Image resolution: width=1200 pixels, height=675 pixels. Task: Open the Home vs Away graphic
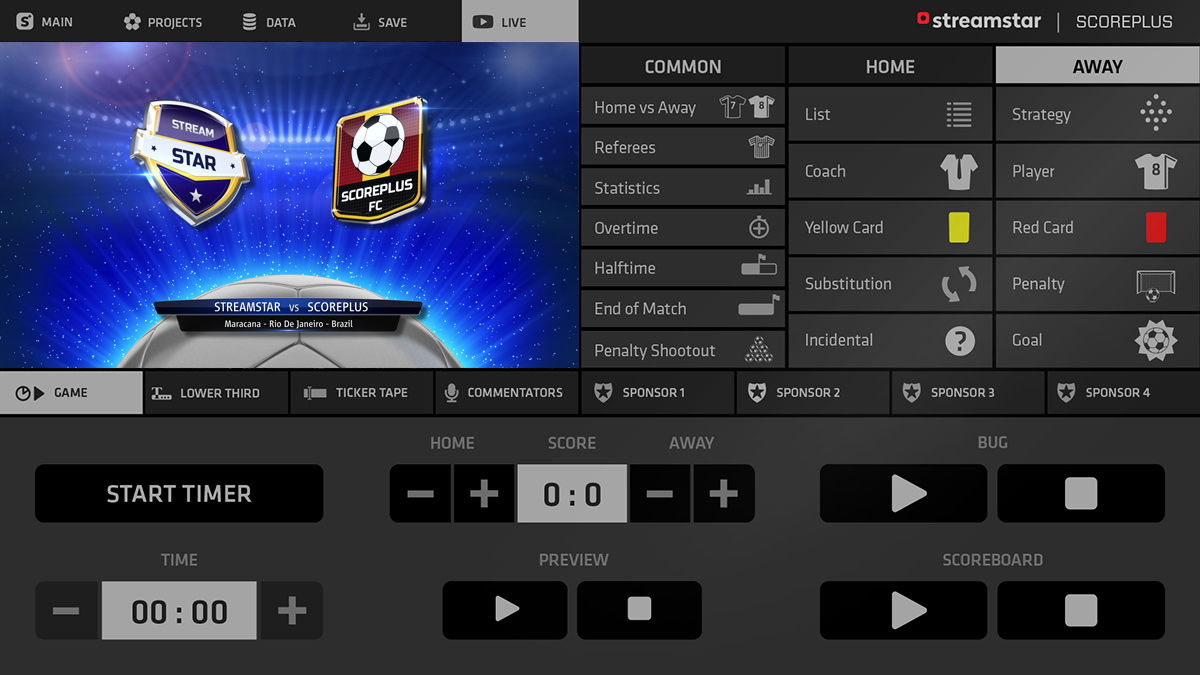coord(682,107)
